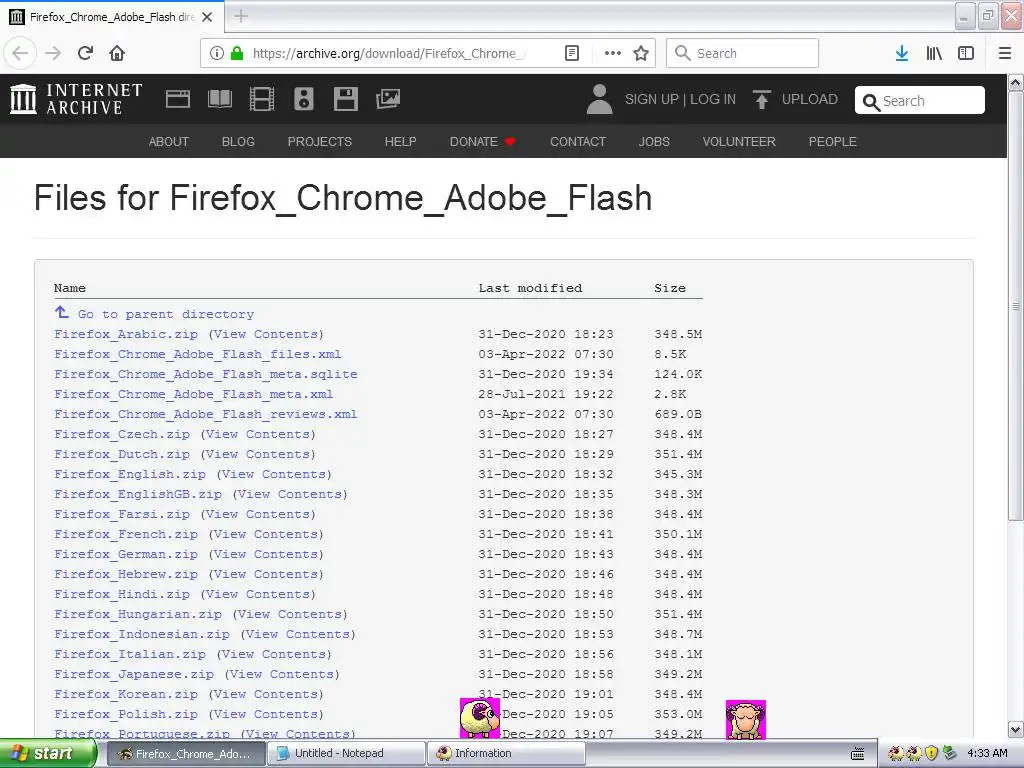Click the SIGN UP link
The image size is (1024, 768).
pyautogui.click(x=652, y=99)
